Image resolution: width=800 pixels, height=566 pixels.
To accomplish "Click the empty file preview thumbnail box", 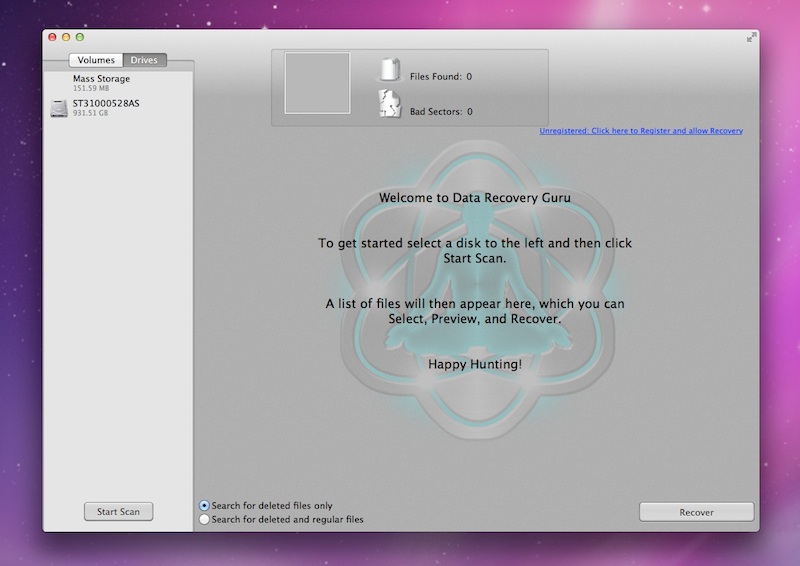I will 317,83.
